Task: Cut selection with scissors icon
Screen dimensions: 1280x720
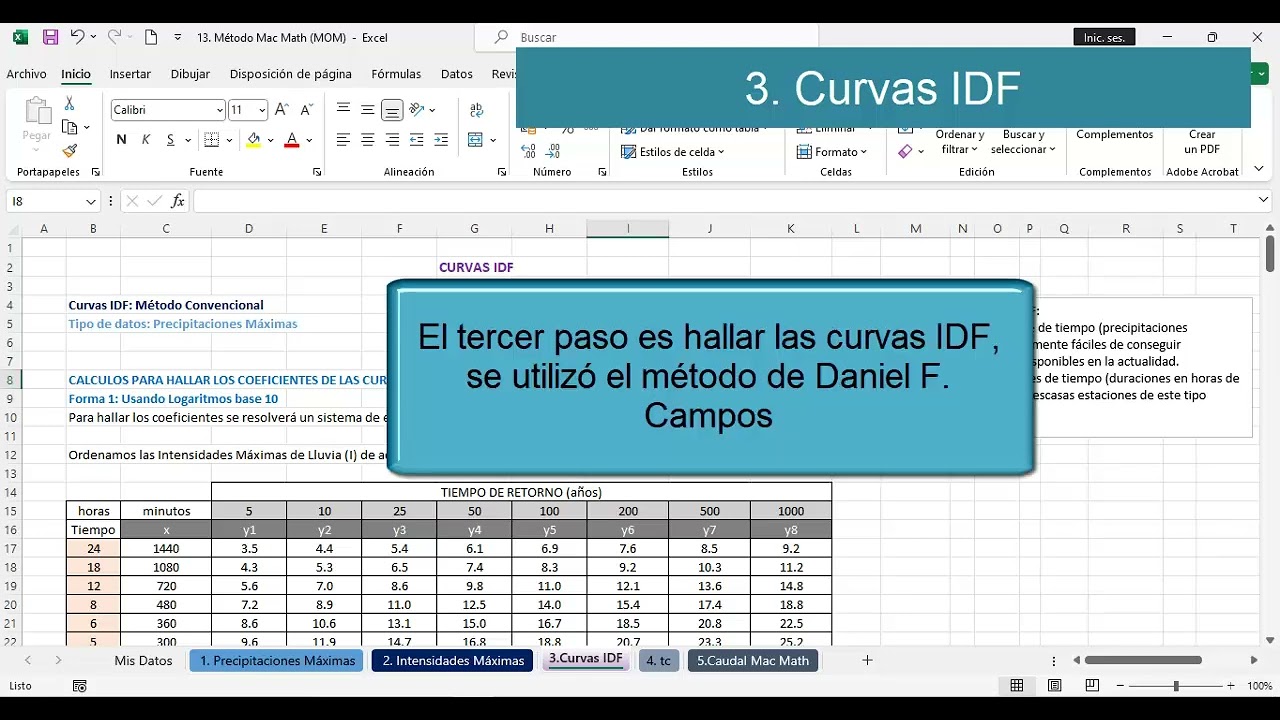Action: [69, 103]
